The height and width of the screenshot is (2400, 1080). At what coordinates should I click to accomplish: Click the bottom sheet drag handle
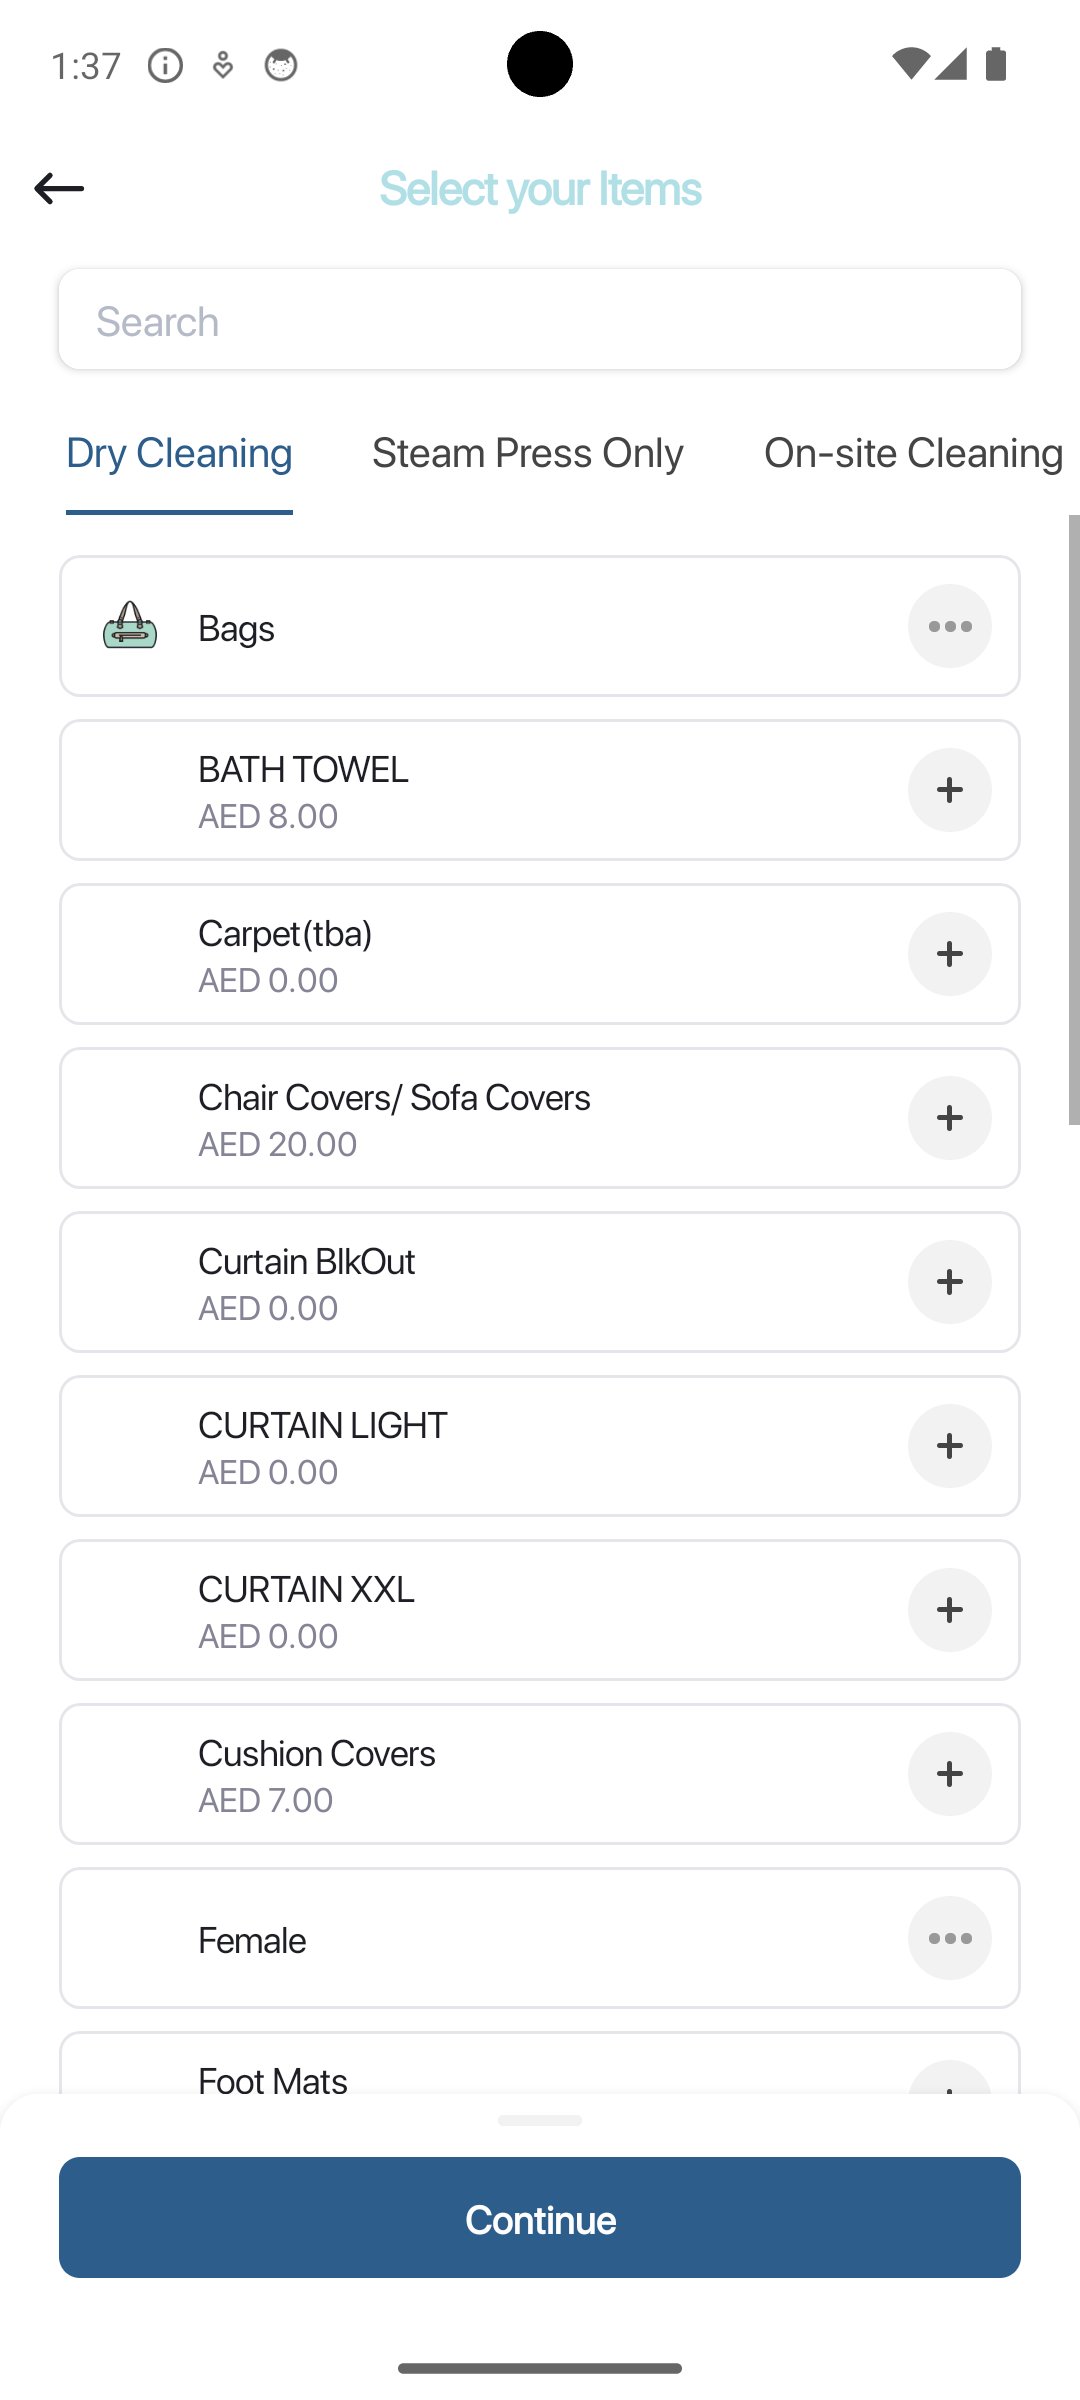[x=540, y=2120]
